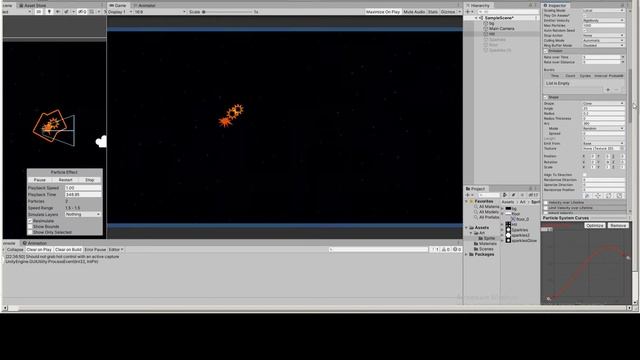Viewport: 640px width, 360px height.
Task: Click third shape gizmo rotate tool icon
Action: tap(609, 196)
